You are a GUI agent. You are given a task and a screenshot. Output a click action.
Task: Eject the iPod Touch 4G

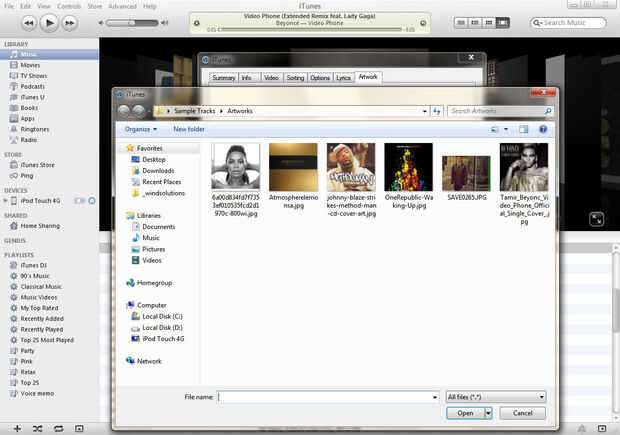coord(92,201)
